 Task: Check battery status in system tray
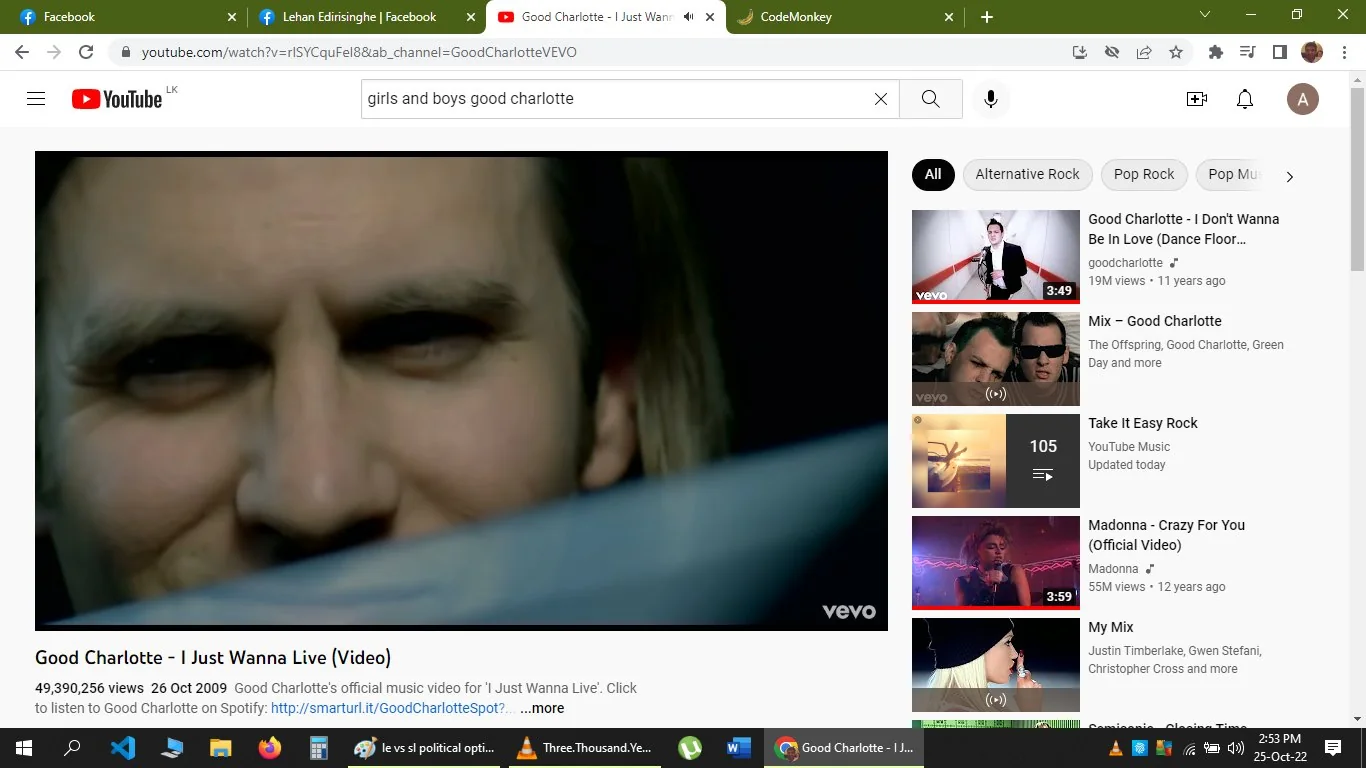(x=1212, y=748)
